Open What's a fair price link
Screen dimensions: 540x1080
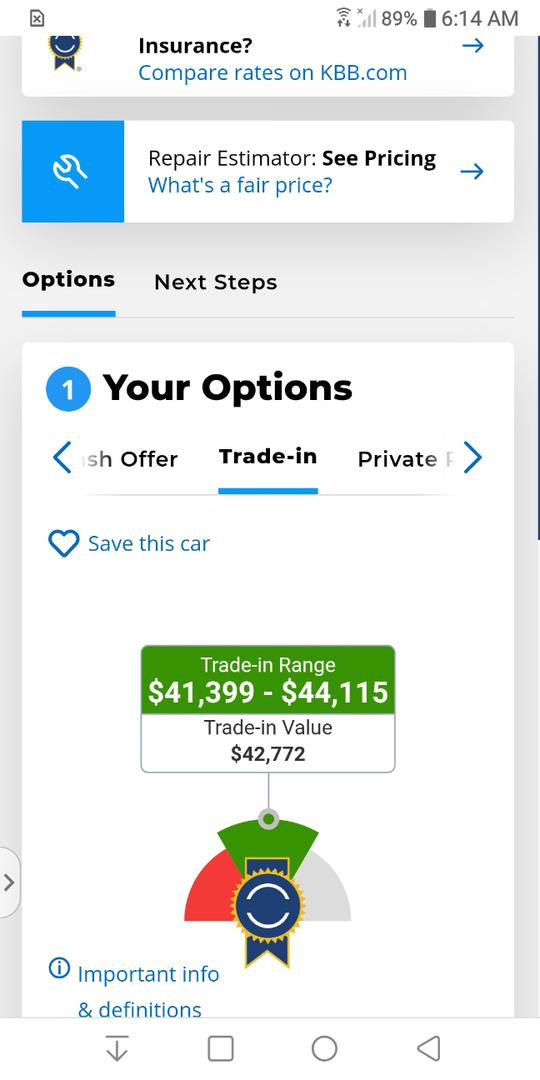click(240, 185)
